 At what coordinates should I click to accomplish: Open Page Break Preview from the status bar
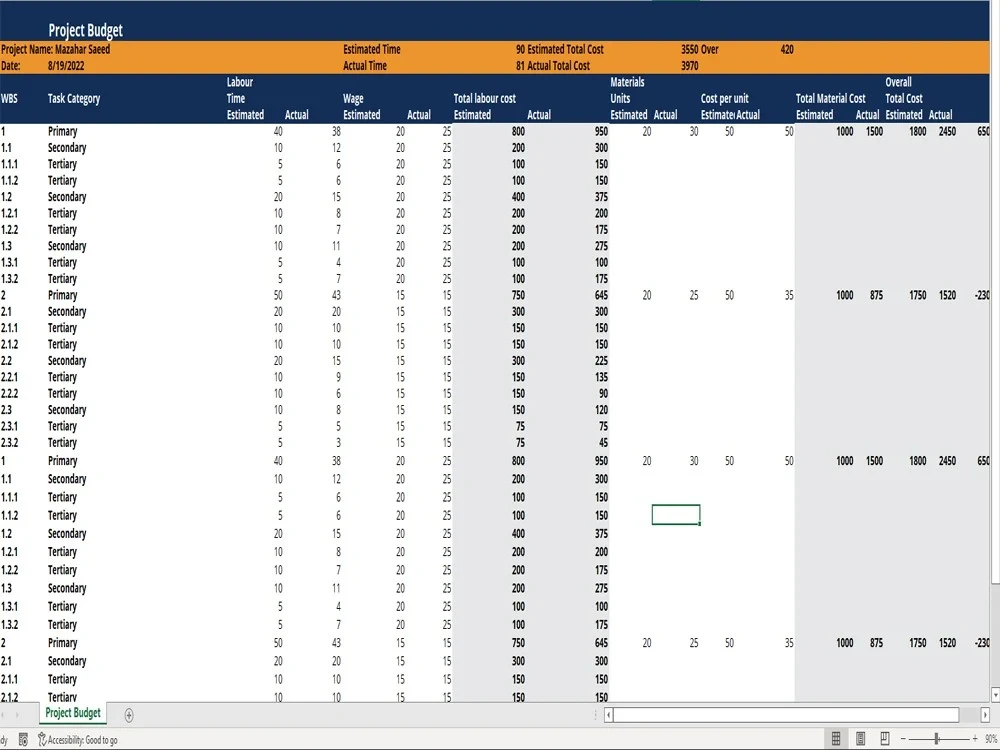click(x=884, y=738)
